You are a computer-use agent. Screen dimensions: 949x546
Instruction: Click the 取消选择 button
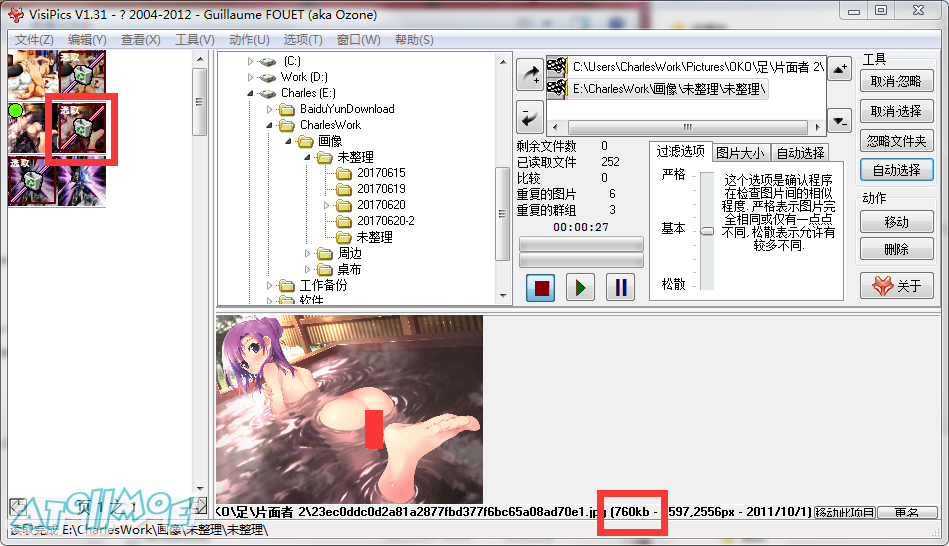click(x=896, y=111)
